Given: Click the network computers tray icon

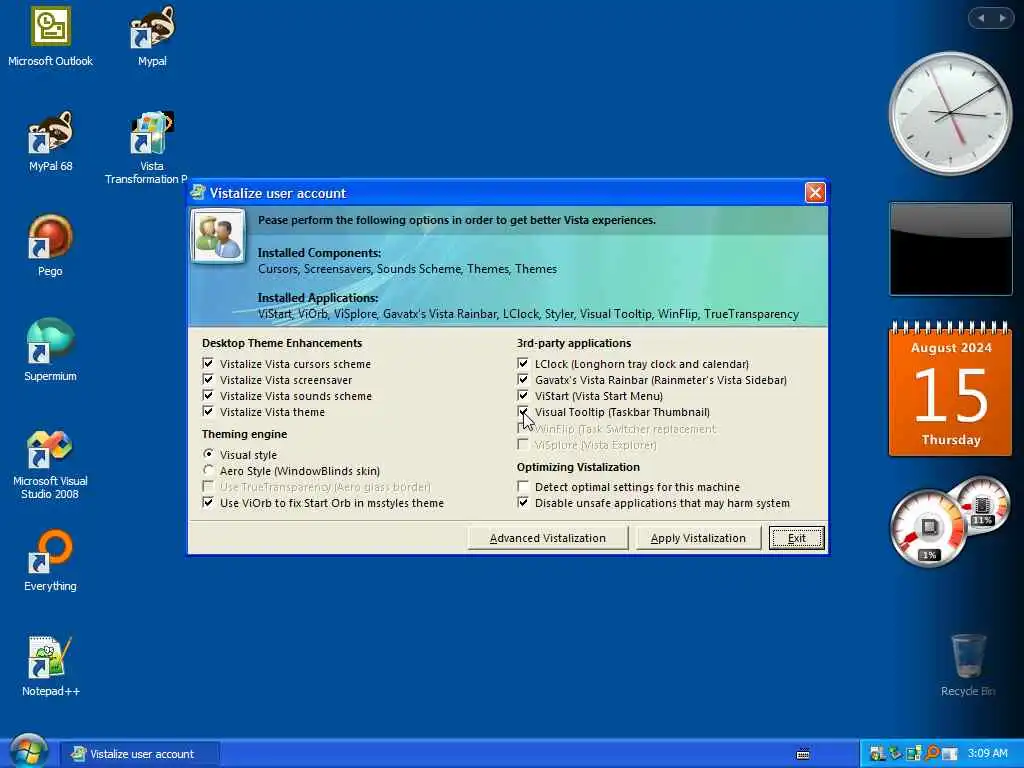Looking at the screenshot, I should 913,754.
